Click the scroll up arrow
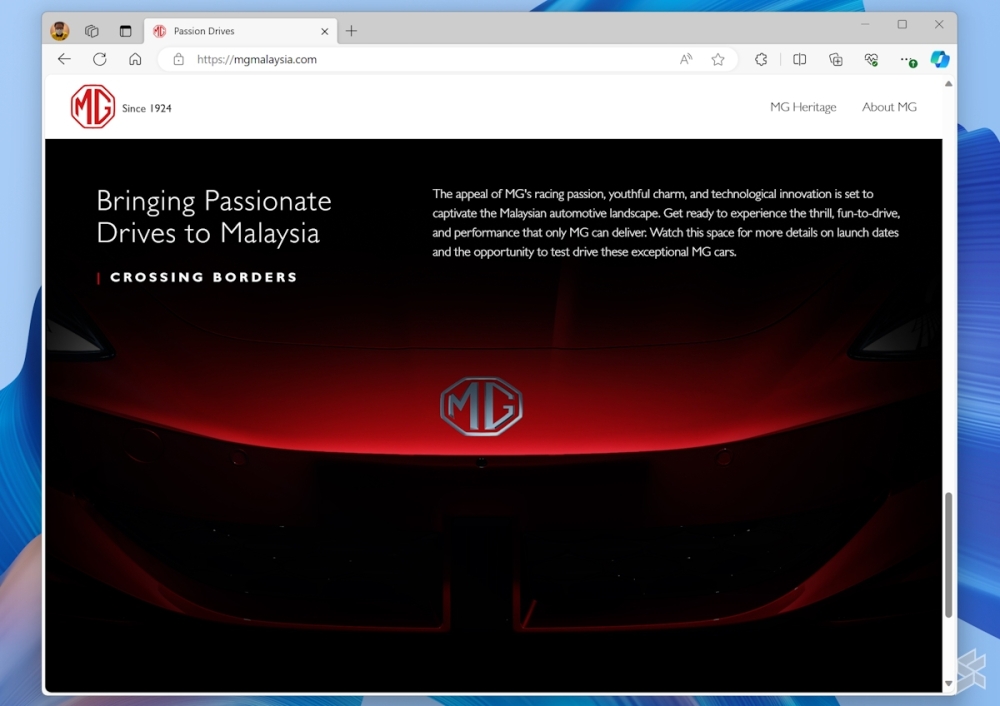 [x=948, y=84]
